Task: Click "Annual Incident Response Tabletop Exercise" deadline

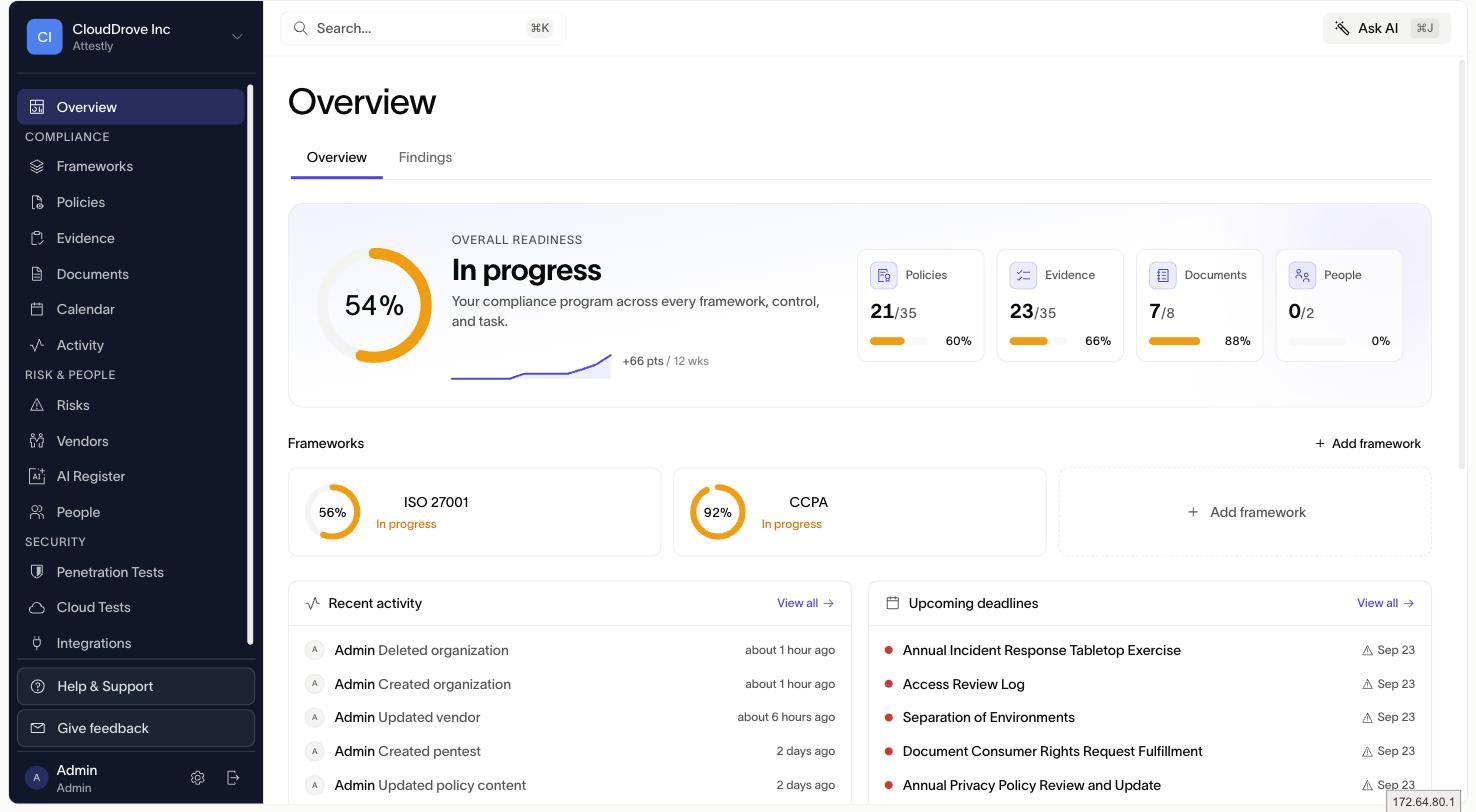Action: 1042,650
